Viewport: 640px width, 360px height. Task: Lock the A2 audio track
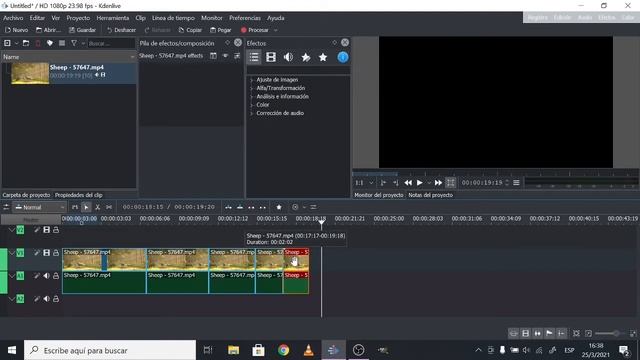point(56,299)
